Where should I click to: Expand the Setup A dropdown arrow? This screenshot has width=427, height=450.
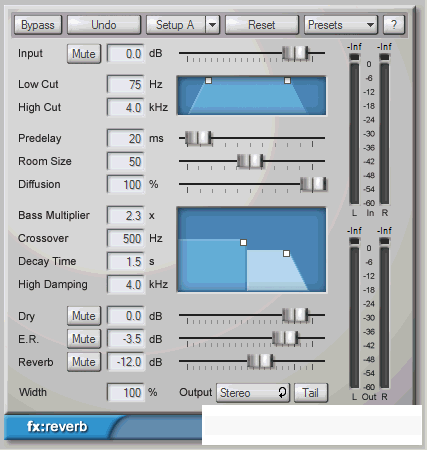[213, 25]
